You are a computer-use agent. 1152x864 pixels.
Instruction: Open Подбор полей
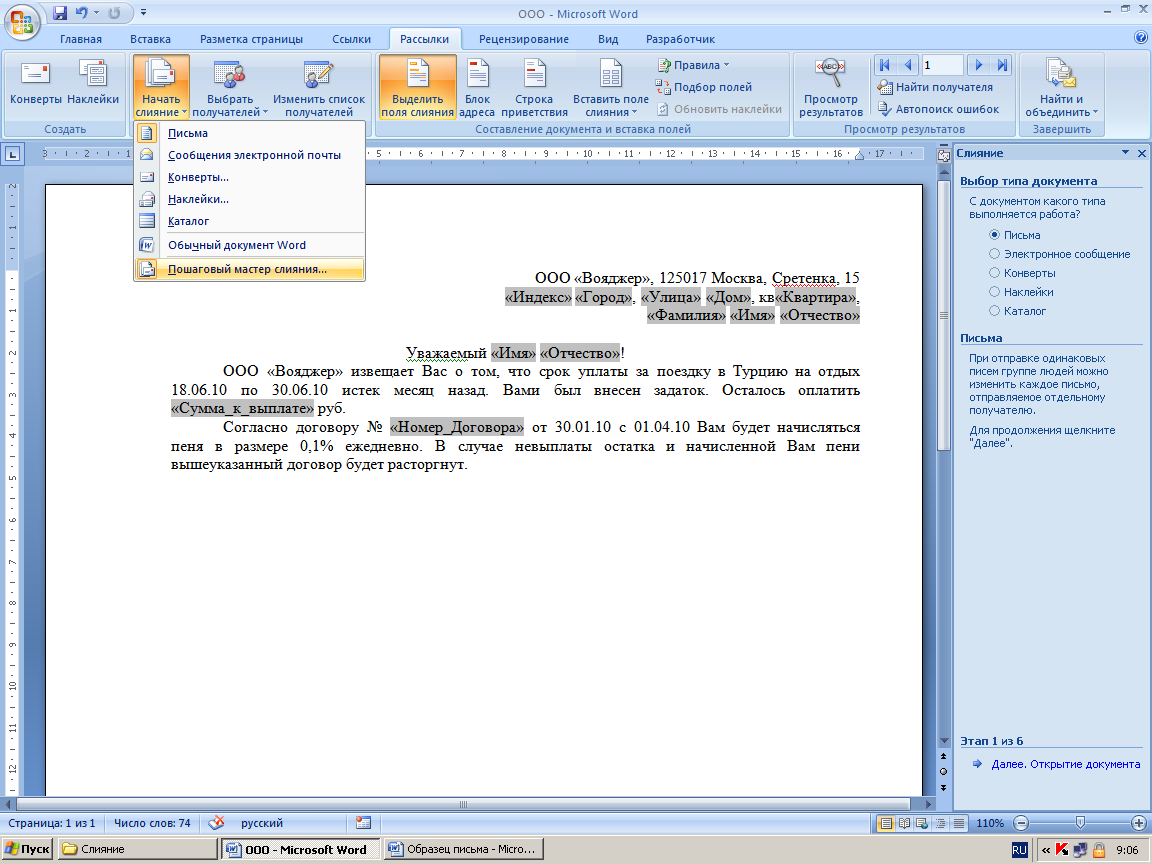pyautogui.click(x=704, y=87)
